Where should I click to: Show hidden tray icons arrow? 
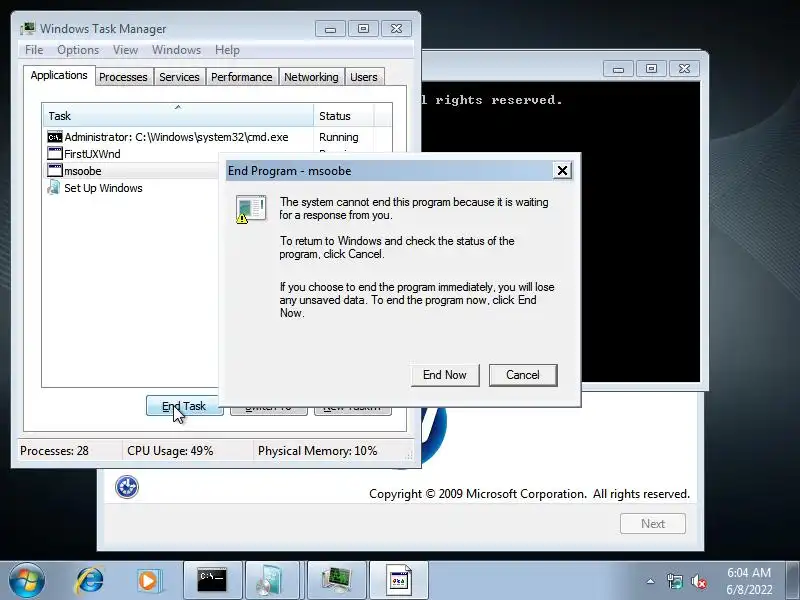pos(651,581)
